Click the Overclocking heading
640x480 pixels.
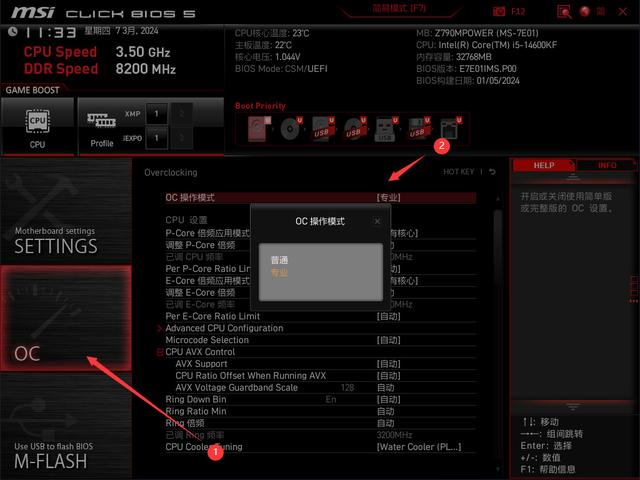tap(171, 172)
